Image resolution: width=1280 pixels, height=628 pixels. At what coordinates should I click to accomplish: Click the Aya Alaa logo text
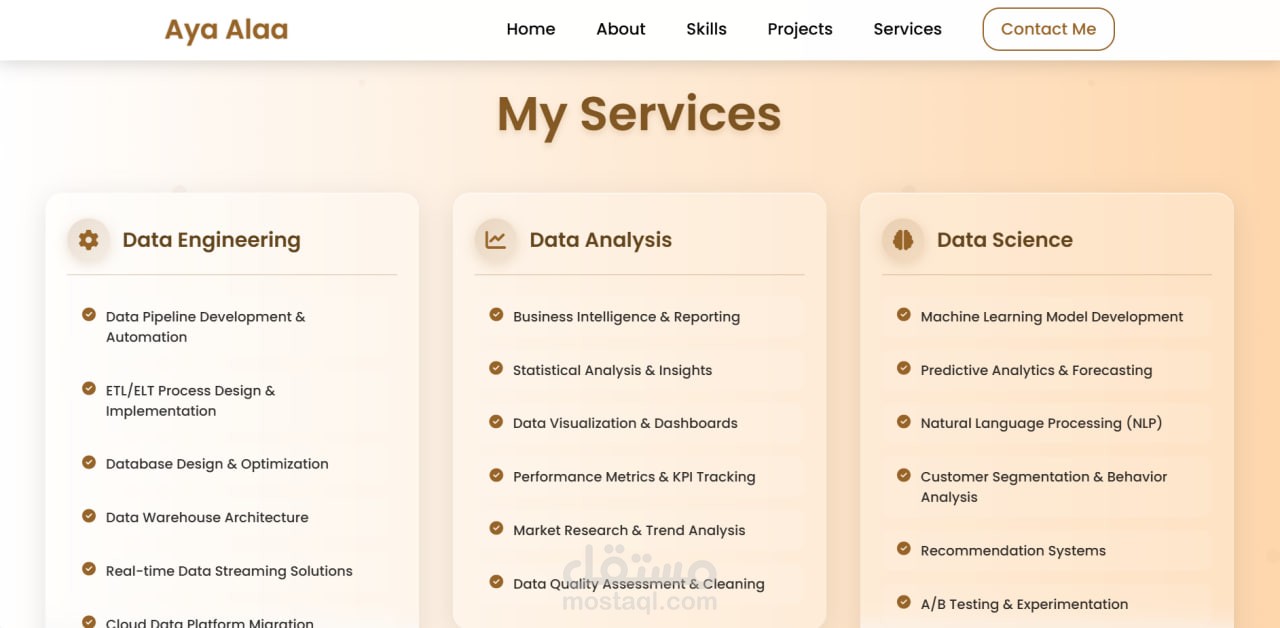tap(226, 30)
